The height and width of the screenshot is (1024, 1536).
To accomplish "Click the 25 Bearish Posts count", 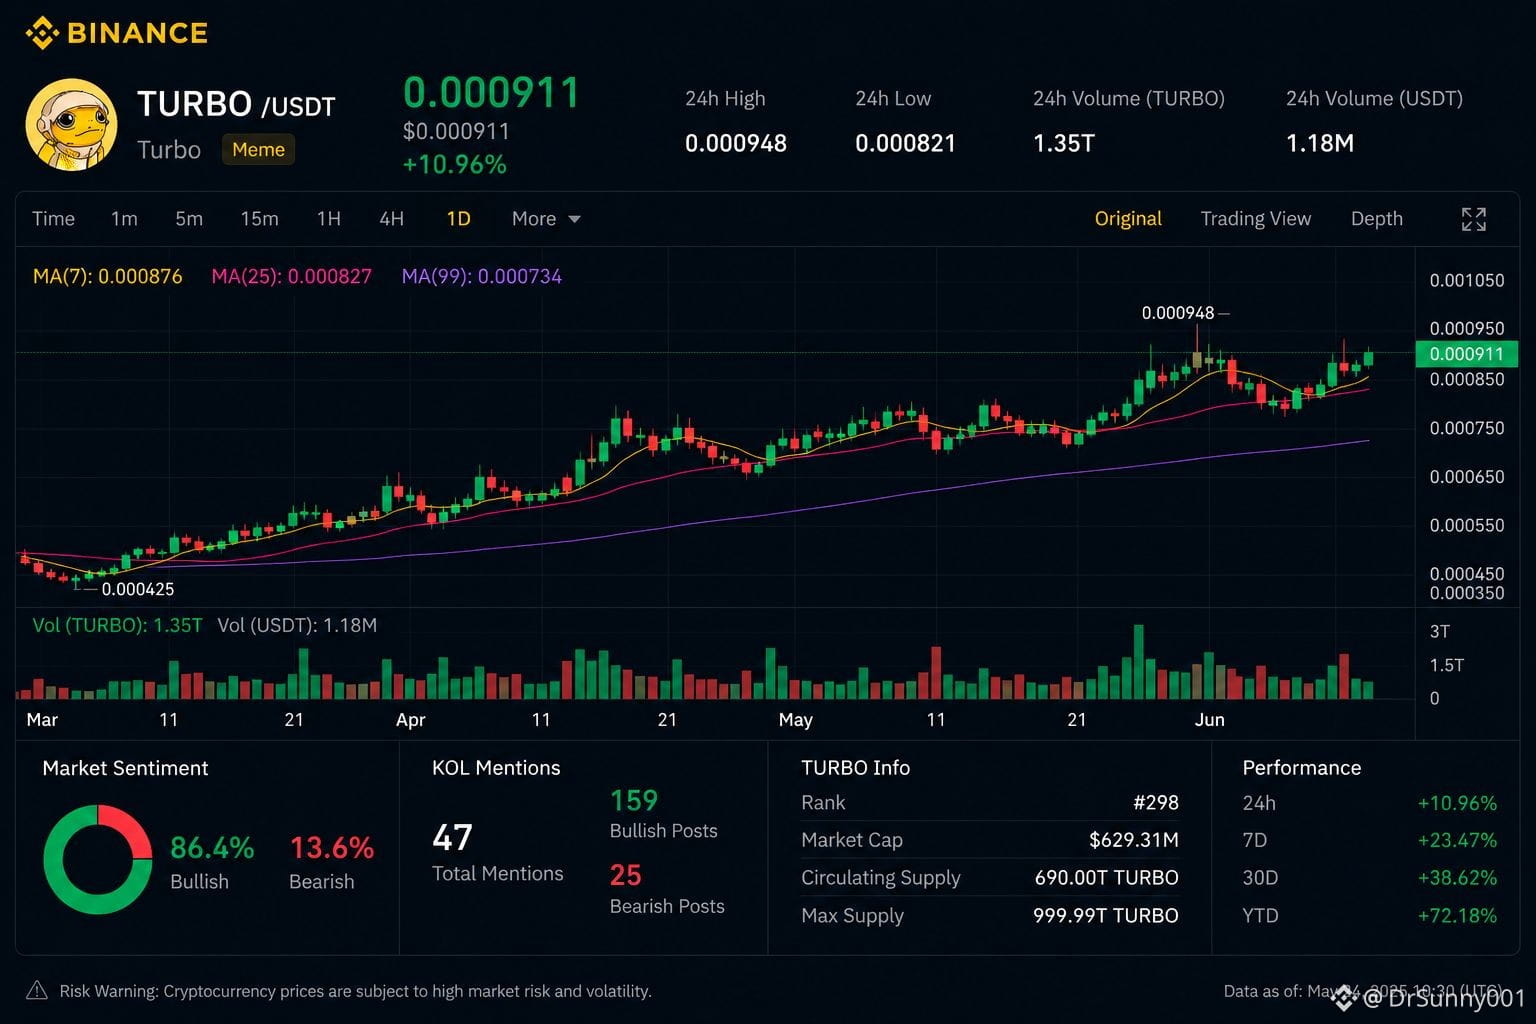I will (626, 875).
